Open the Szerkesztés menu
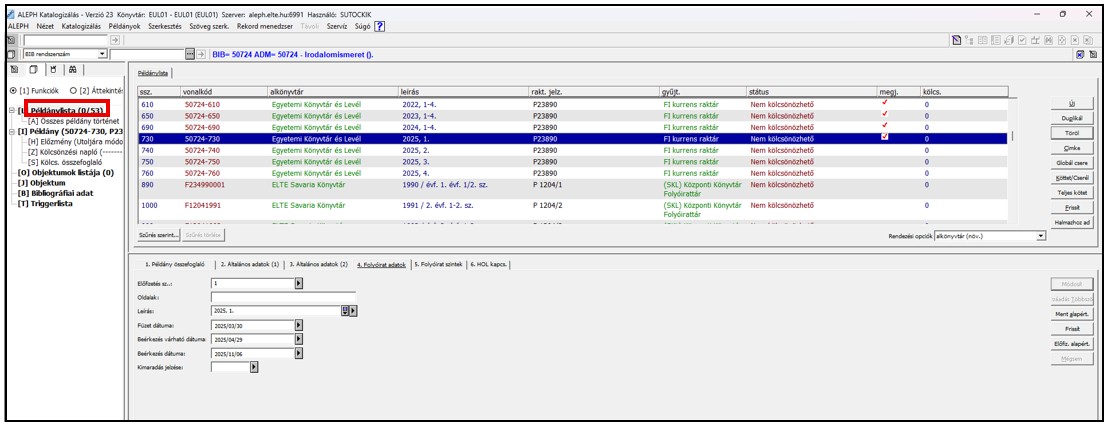Screen dimensions: 1107x425 (x=164, y=26)
